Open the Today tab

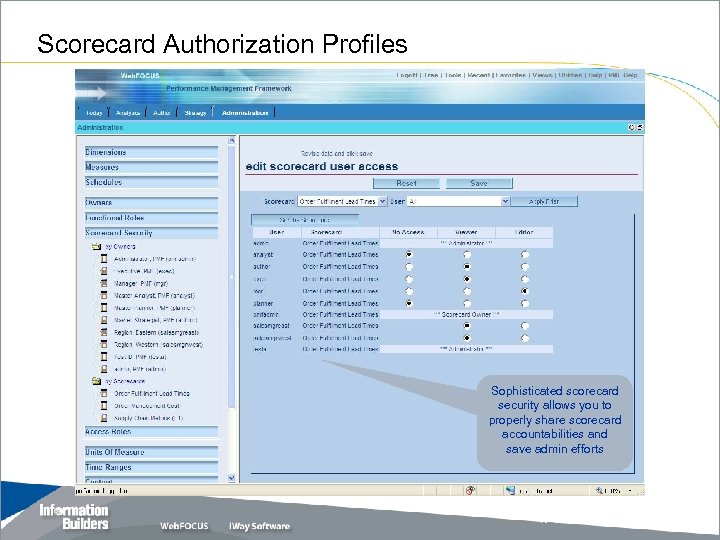pos(94,112)
